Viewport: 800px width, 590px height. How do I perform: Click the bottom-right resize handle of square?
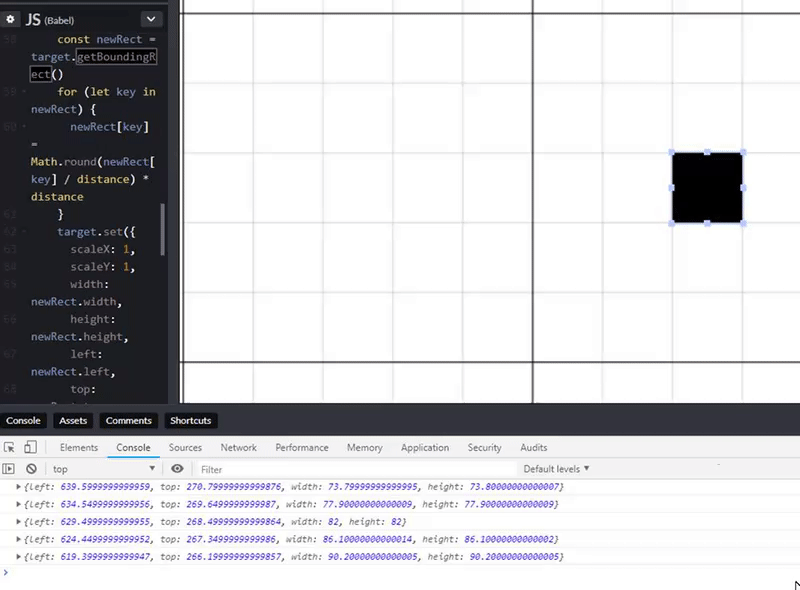[x=743, y=223]
